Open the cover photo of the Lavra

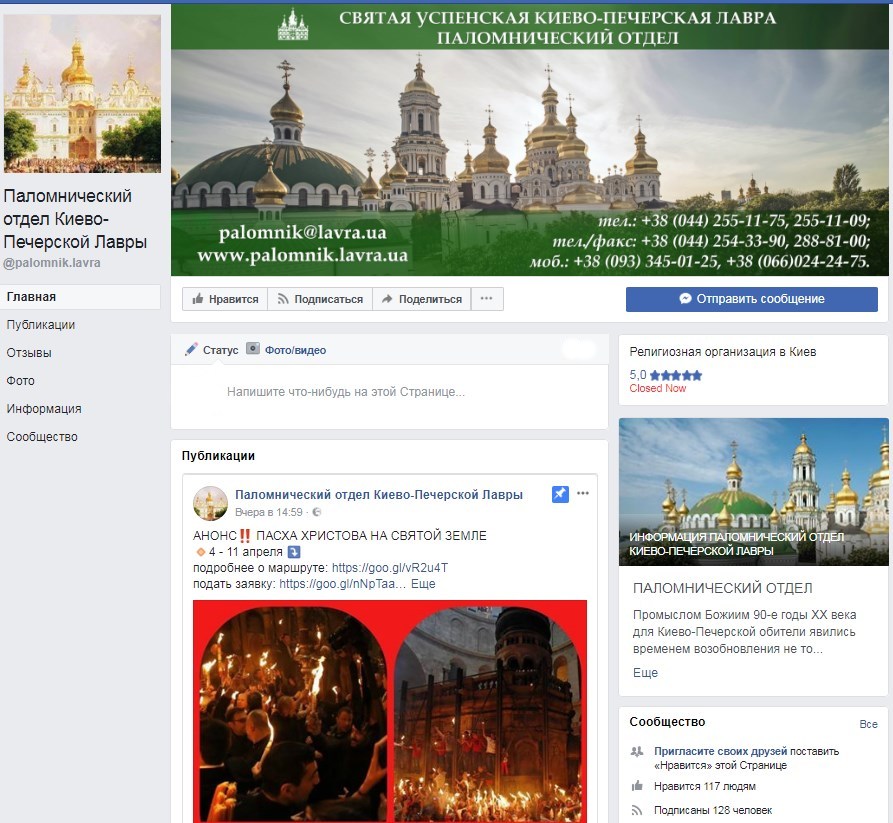tap(530, 140)
